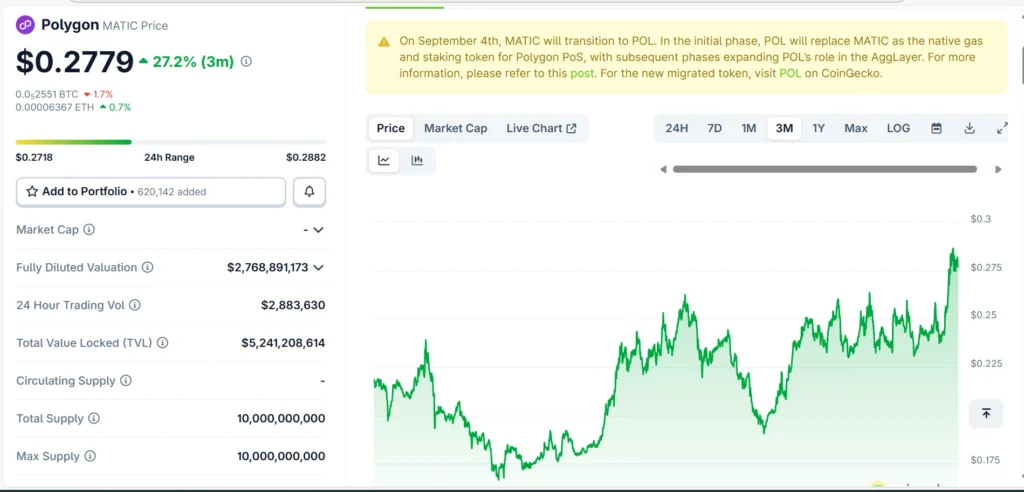Open the Live Chart tab

(541, 128)
